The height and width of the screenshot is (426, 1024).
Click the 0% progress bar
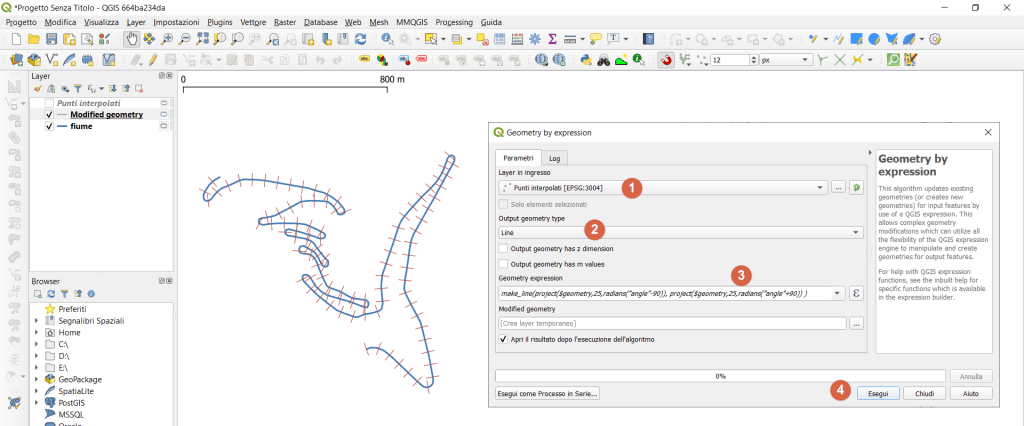coord(719,376)
